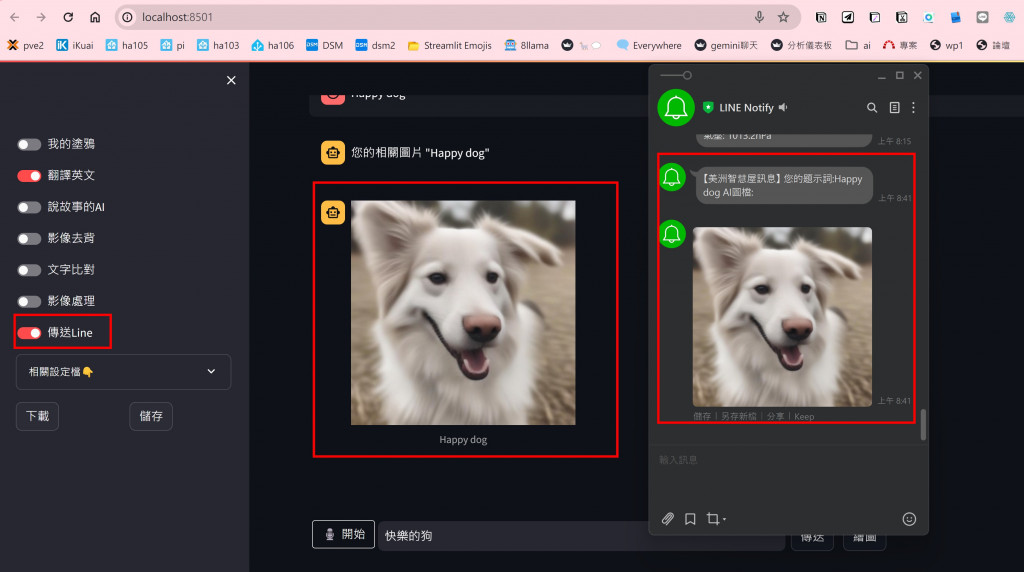The image size is (1024, 572).
Task: Switch on the 影像處理 toggle
Action: pos(29,301)
